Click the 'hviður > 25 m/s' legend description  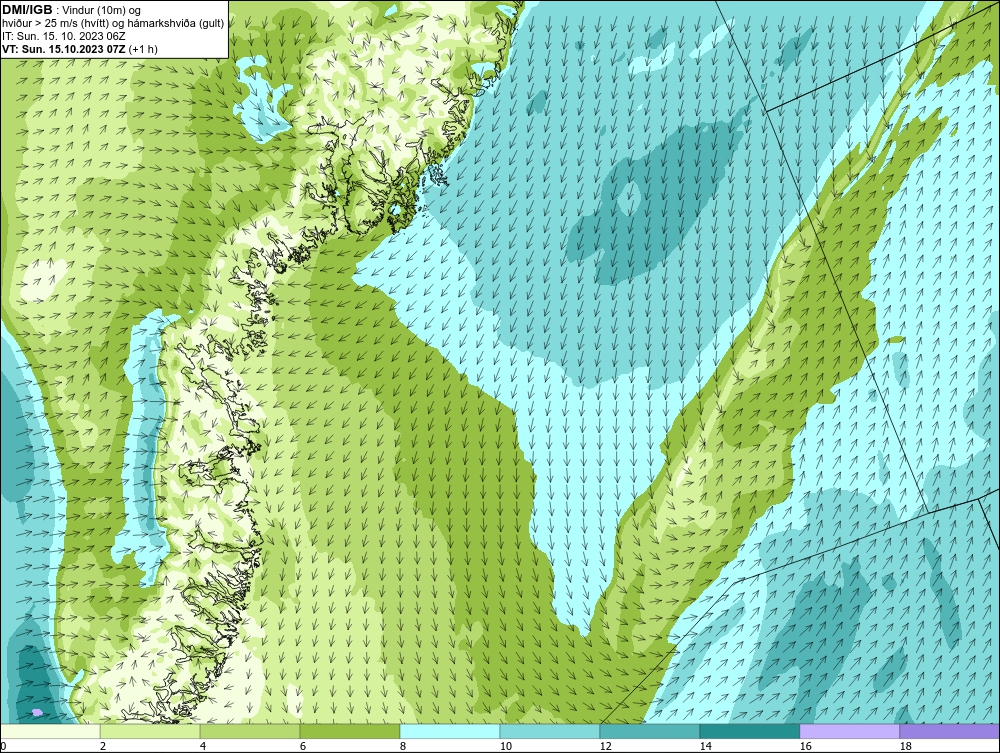[114, 23]
